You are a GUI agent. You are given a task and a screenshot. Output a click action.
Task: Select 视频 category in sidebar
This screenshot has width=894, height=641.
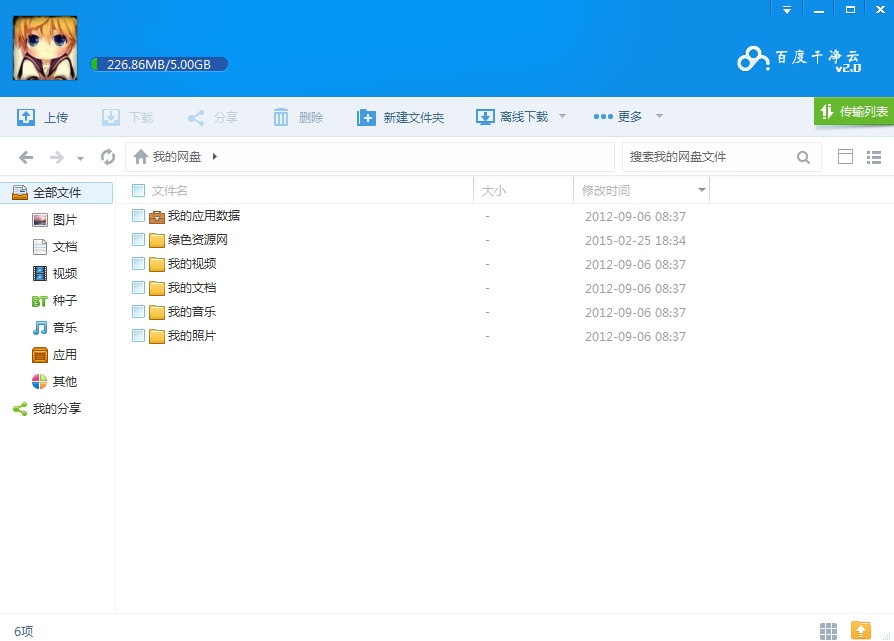(x=55, y=273)
